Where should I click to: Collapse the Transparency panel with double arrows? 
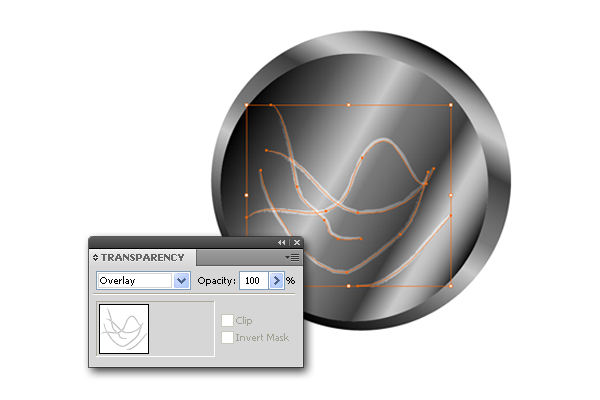click(282, 242)
